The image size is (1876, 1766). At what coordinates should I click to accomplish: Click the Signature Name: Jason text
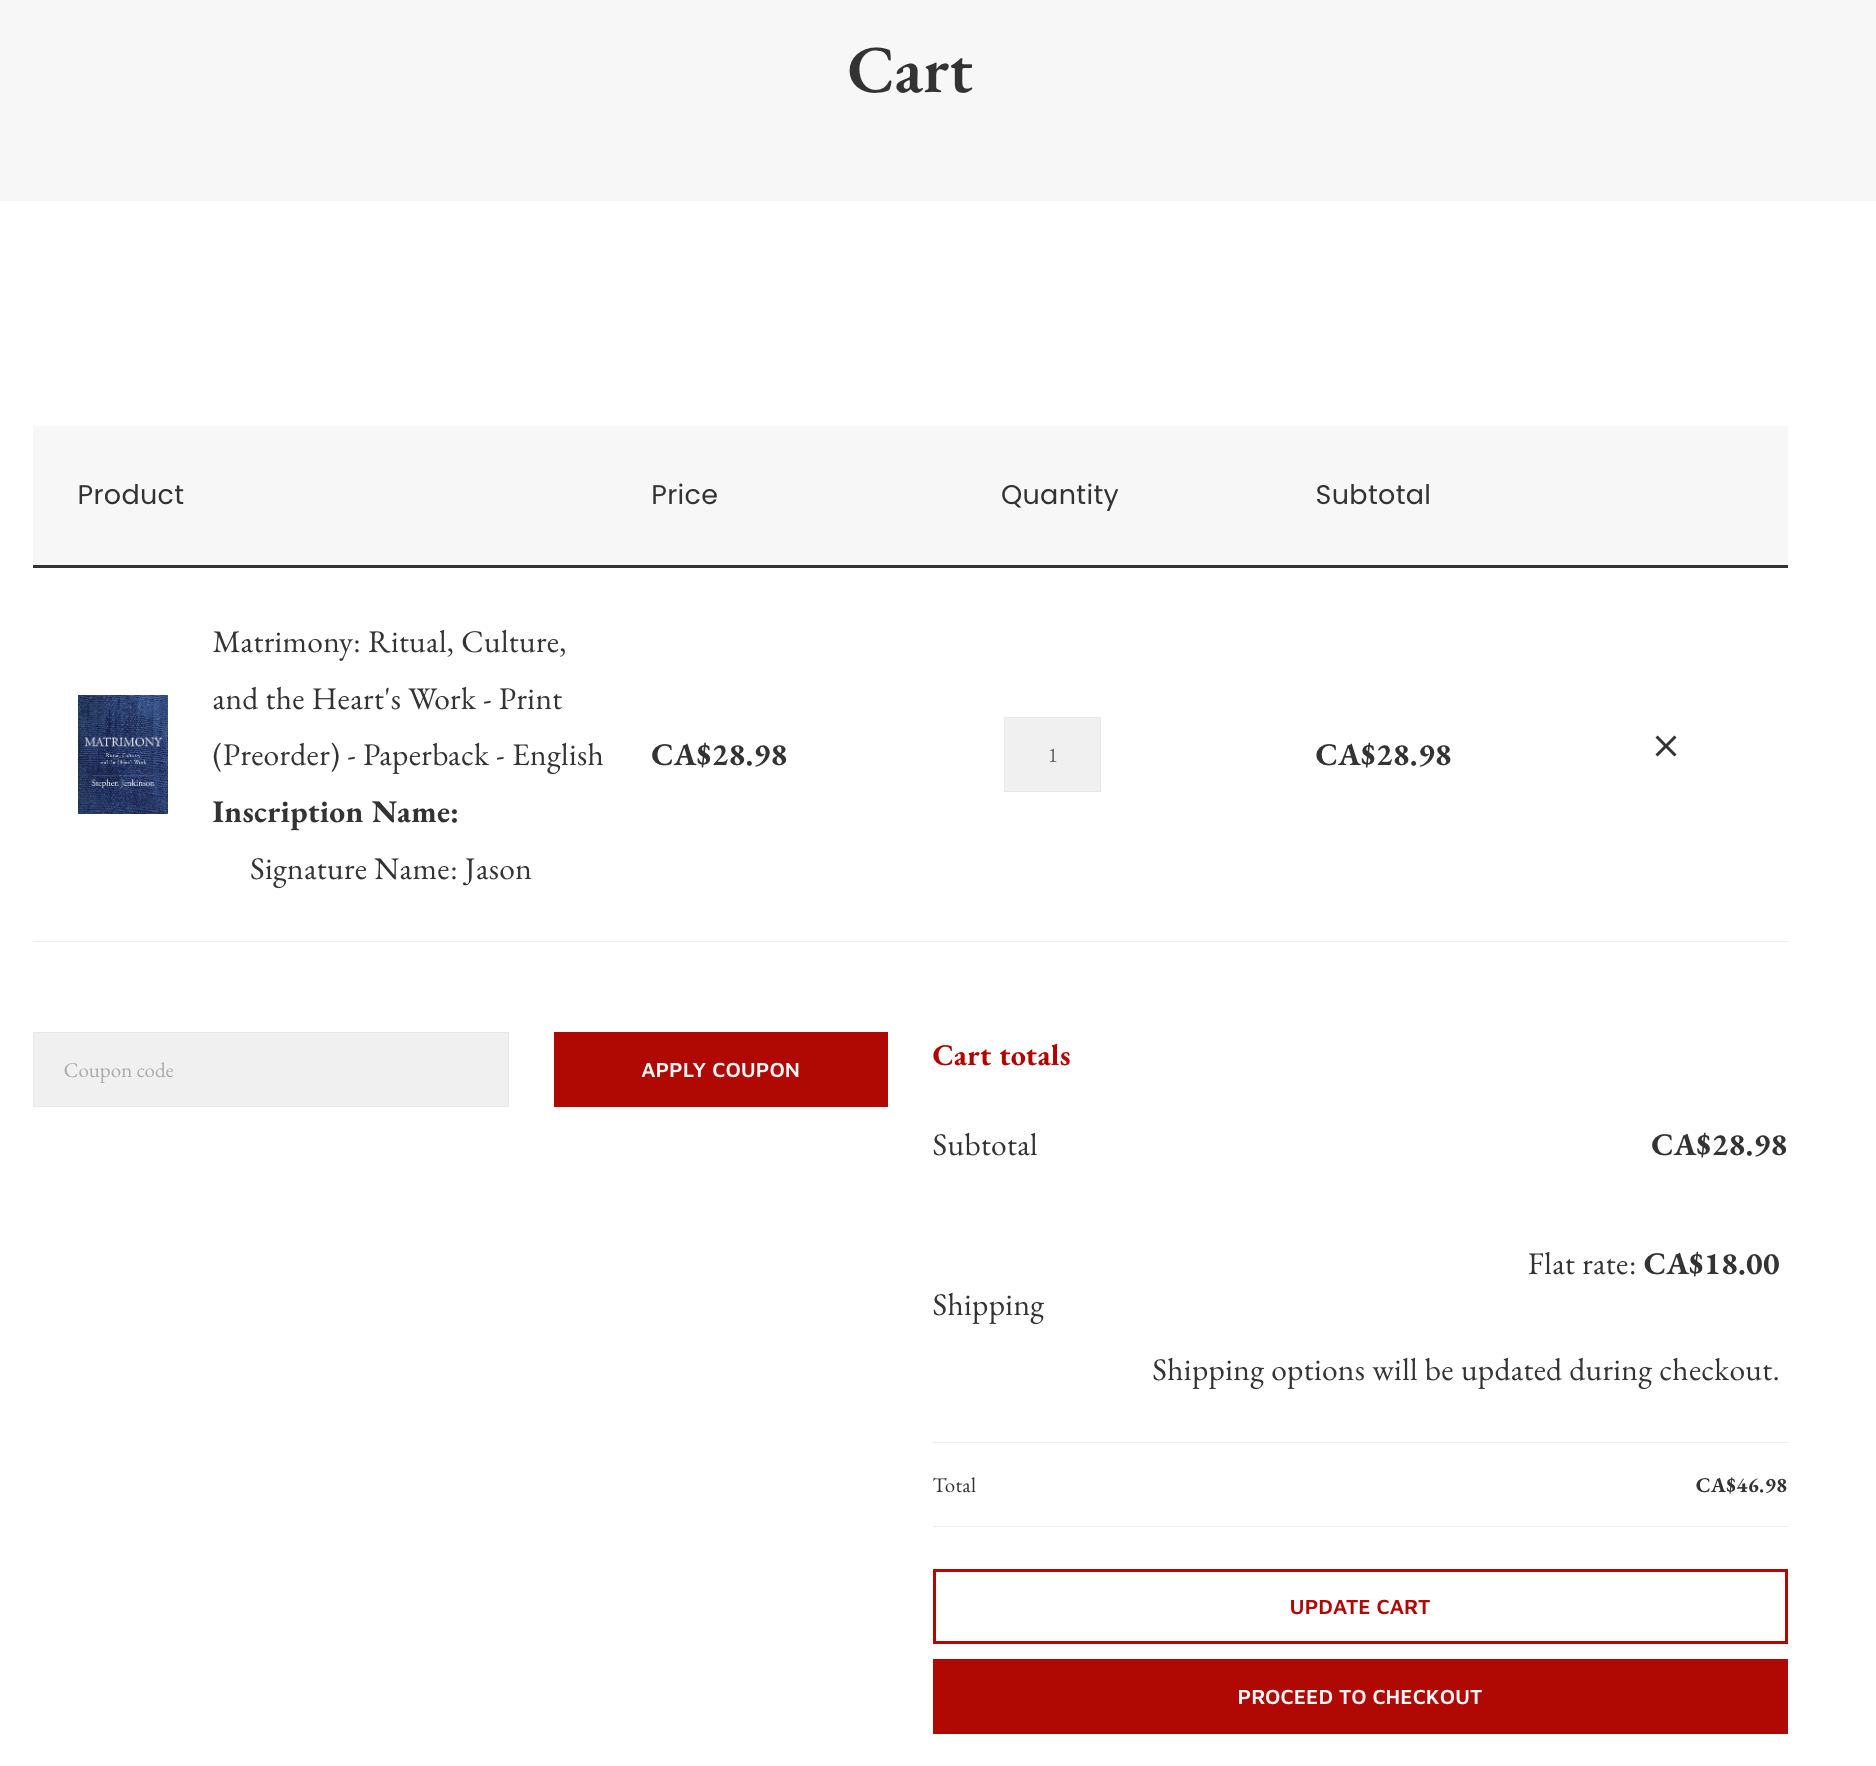390,870
